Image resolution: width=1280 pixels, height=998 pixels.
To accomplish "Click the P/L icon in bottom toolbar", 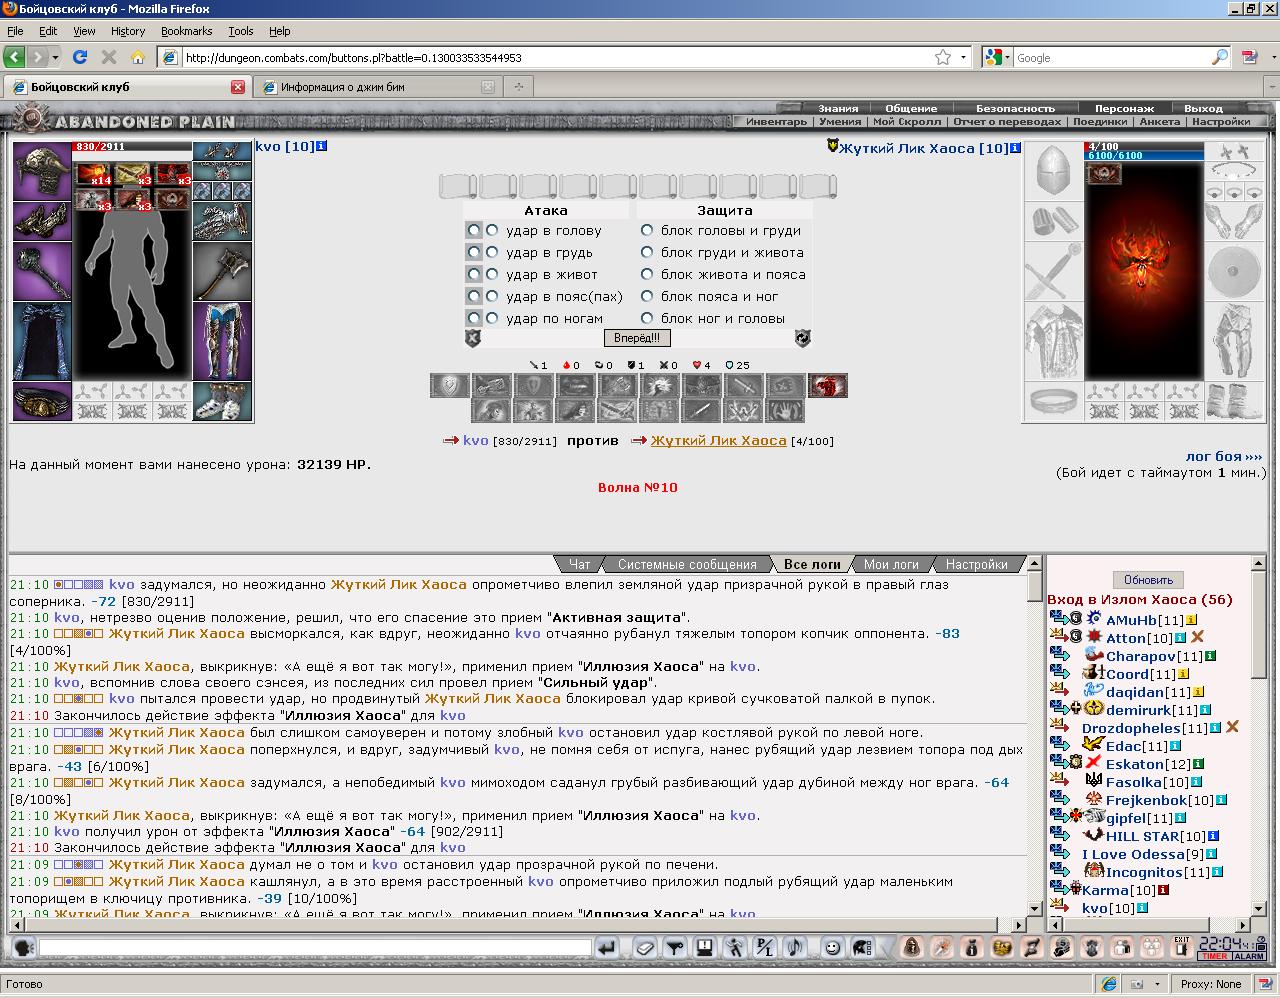I will 765,946.
